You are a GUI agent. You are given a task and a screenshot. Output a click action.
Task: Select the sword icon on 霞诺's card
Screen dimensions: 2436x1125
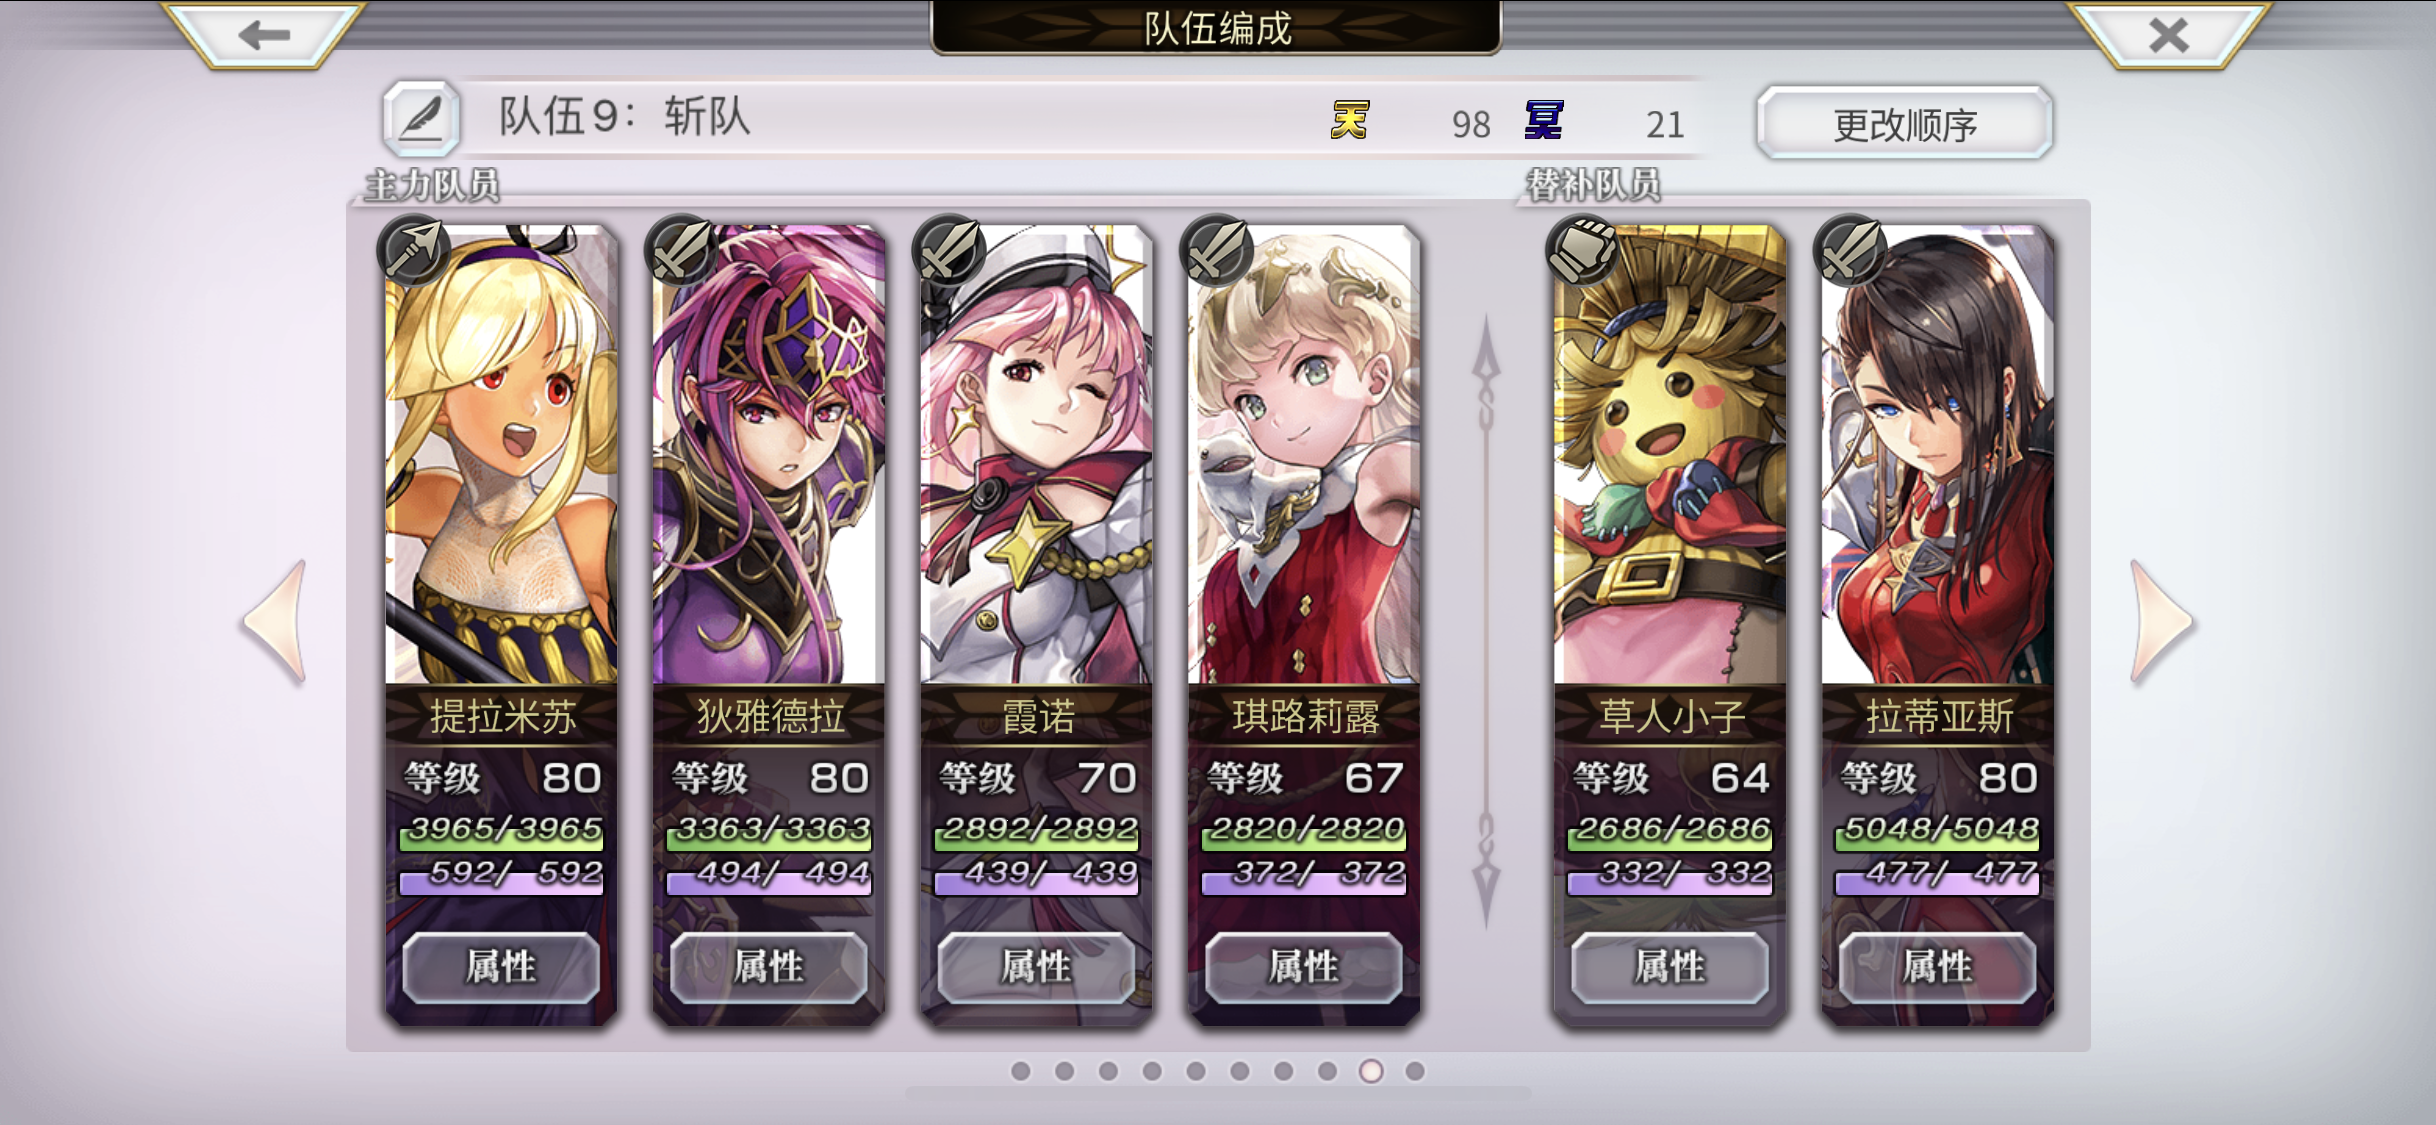(x=949, y=250)
